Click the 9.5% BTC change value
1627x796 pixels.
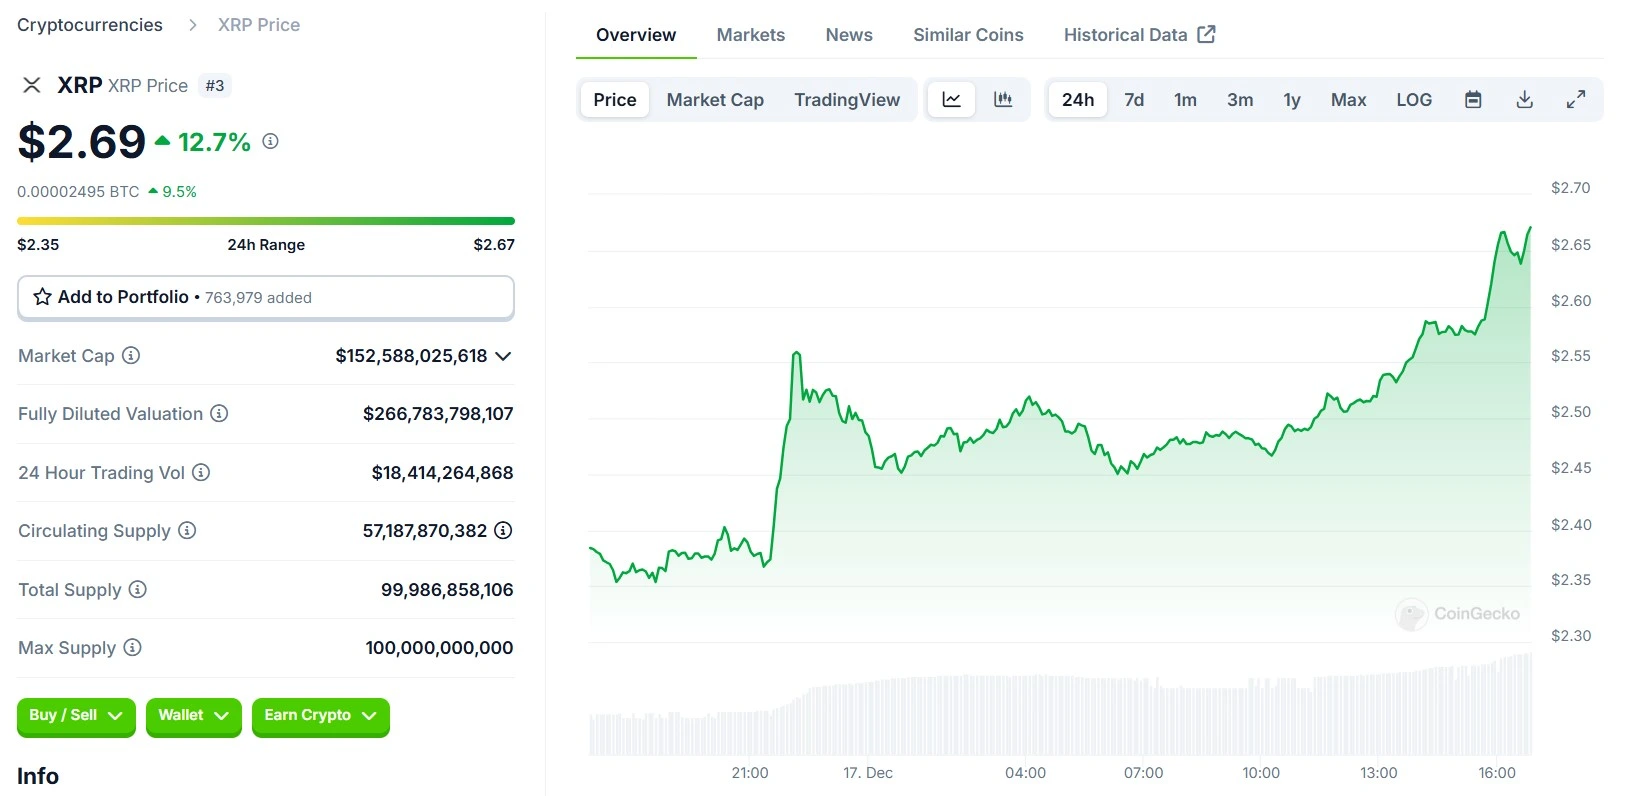(179, 192)
